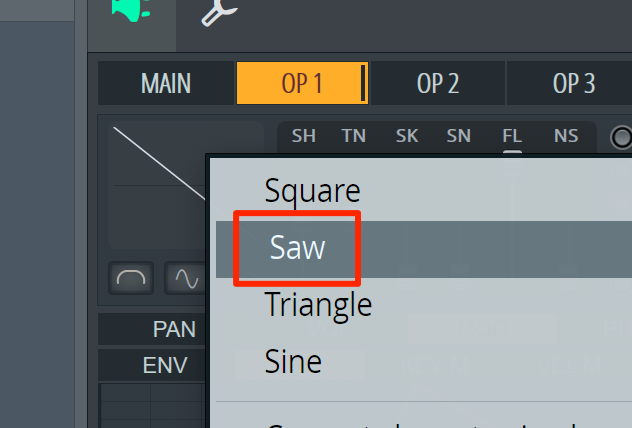Click the round knob beside NS
Image resolution: width=632 pixels, height=428 pixels.
coord(621,137)
